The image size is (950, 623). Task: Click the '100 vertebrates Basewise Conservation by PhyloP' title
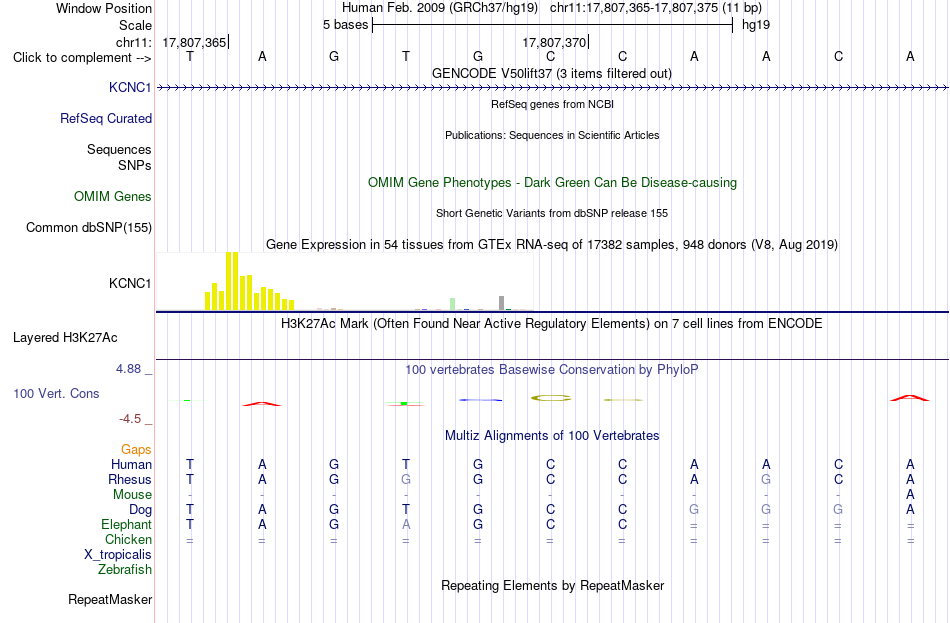[552, 369]
